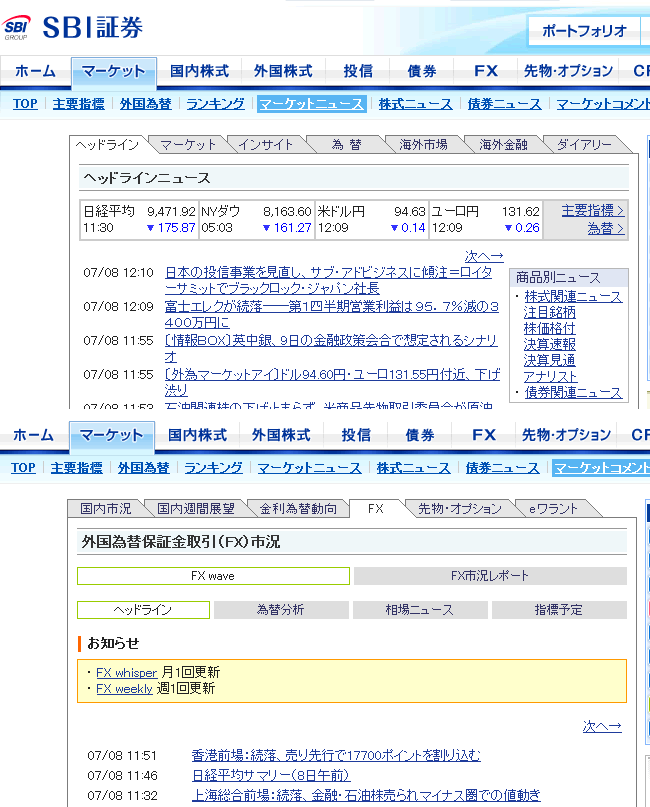Select 債券 in the upper main navigation bar

pos(421,71)
